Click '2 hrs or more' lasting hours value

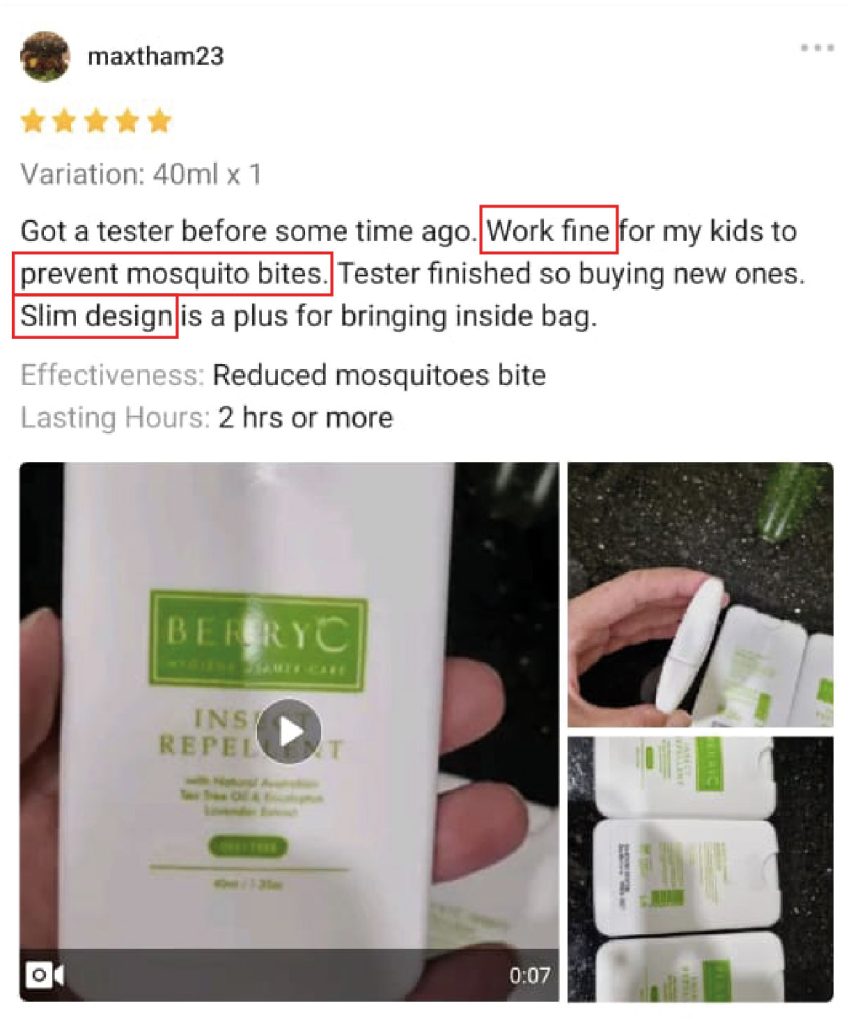pyautogui.click(x=306, y=417)
